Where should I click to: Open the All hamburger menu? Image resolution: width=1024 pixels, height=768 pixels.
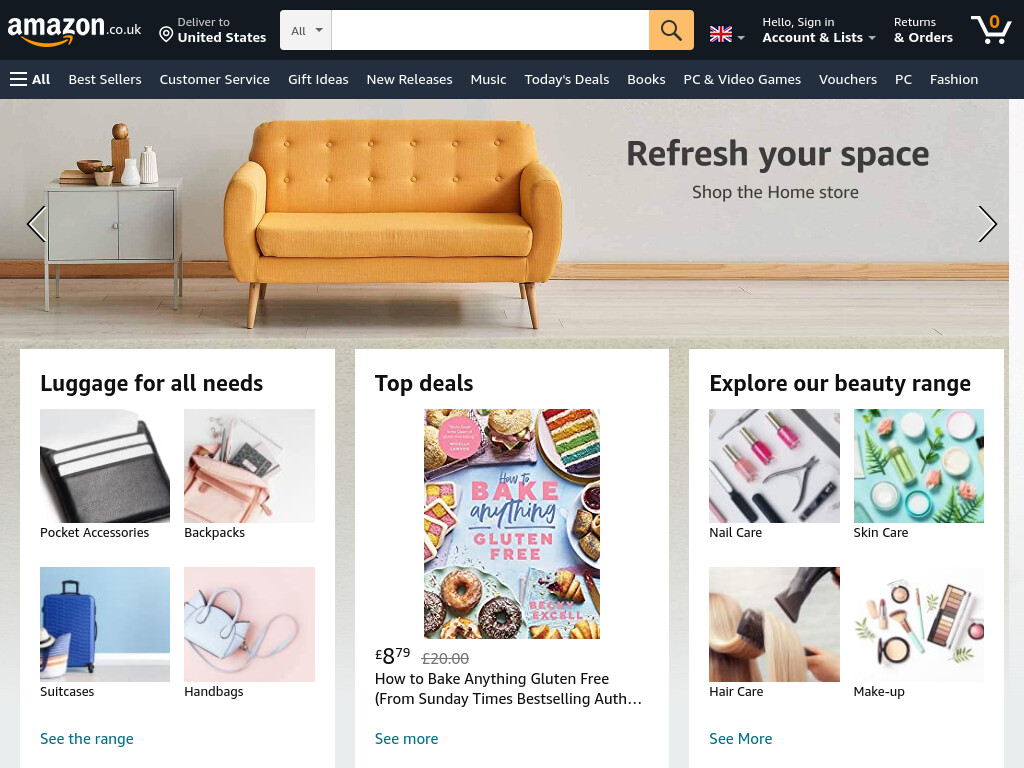30,80
